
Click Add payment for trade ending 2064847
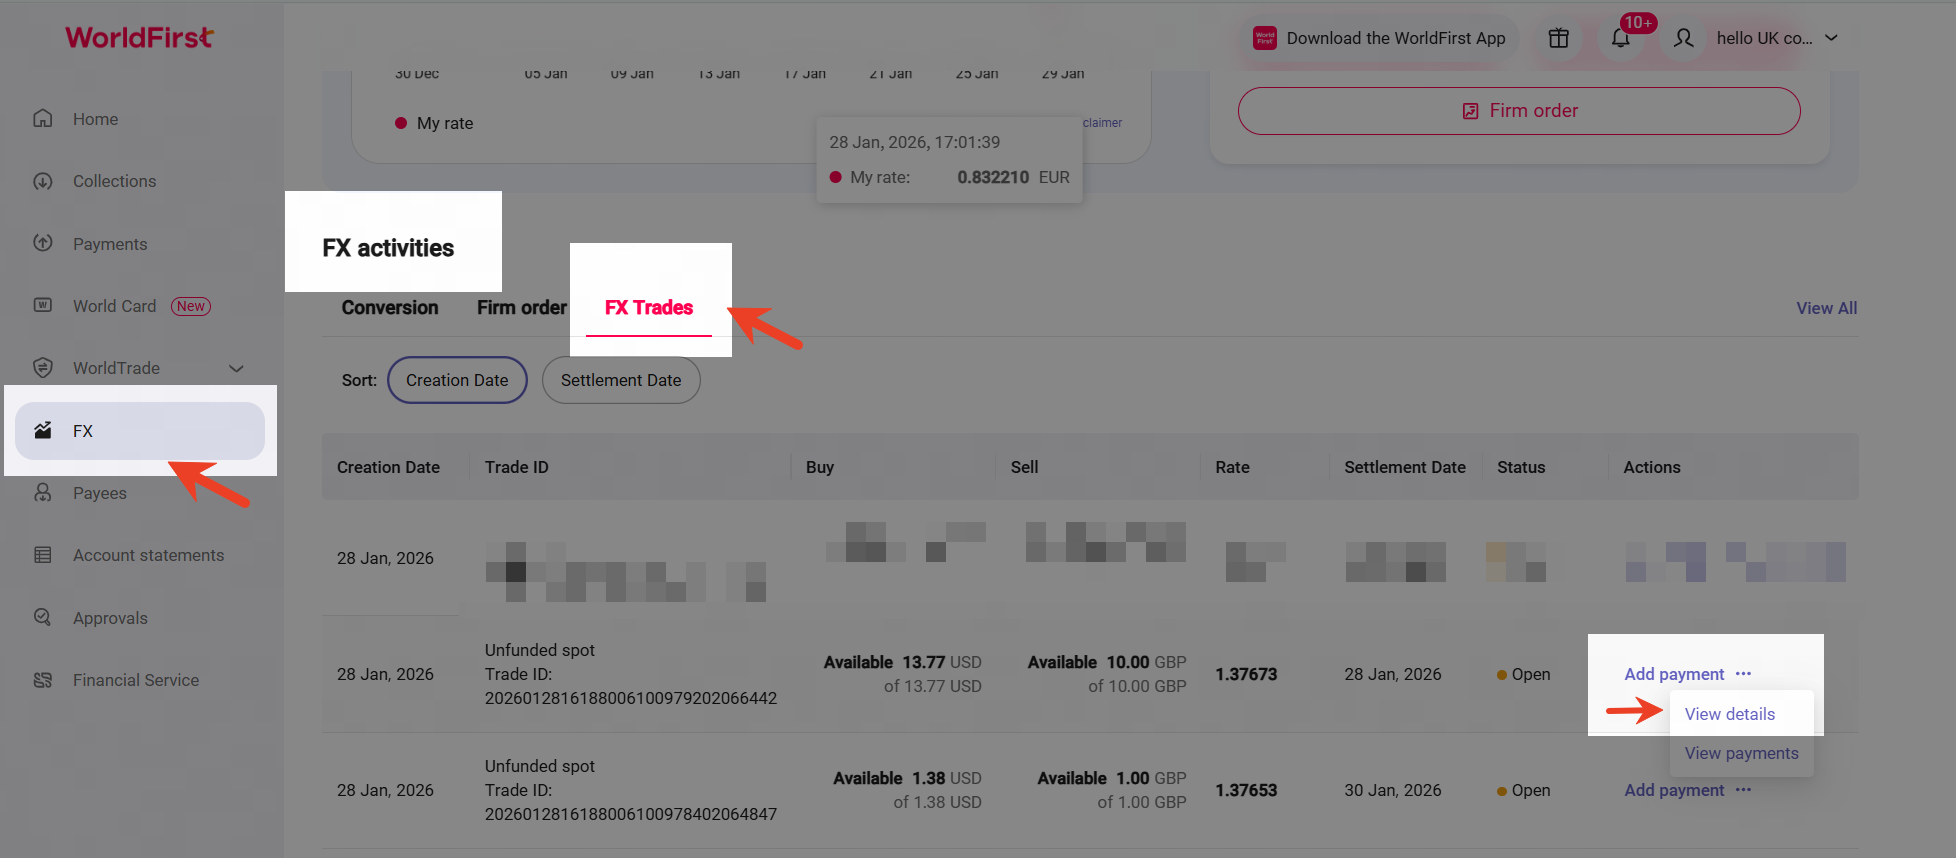(1674, 790)
